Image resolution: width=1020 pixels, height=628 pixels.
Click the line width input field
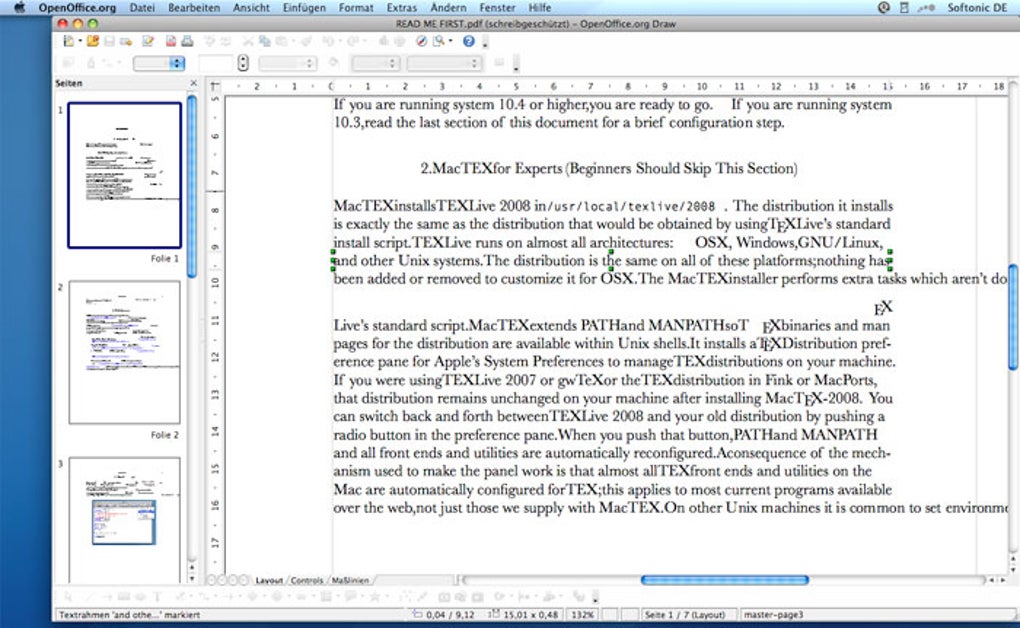(x=215, y=63)
